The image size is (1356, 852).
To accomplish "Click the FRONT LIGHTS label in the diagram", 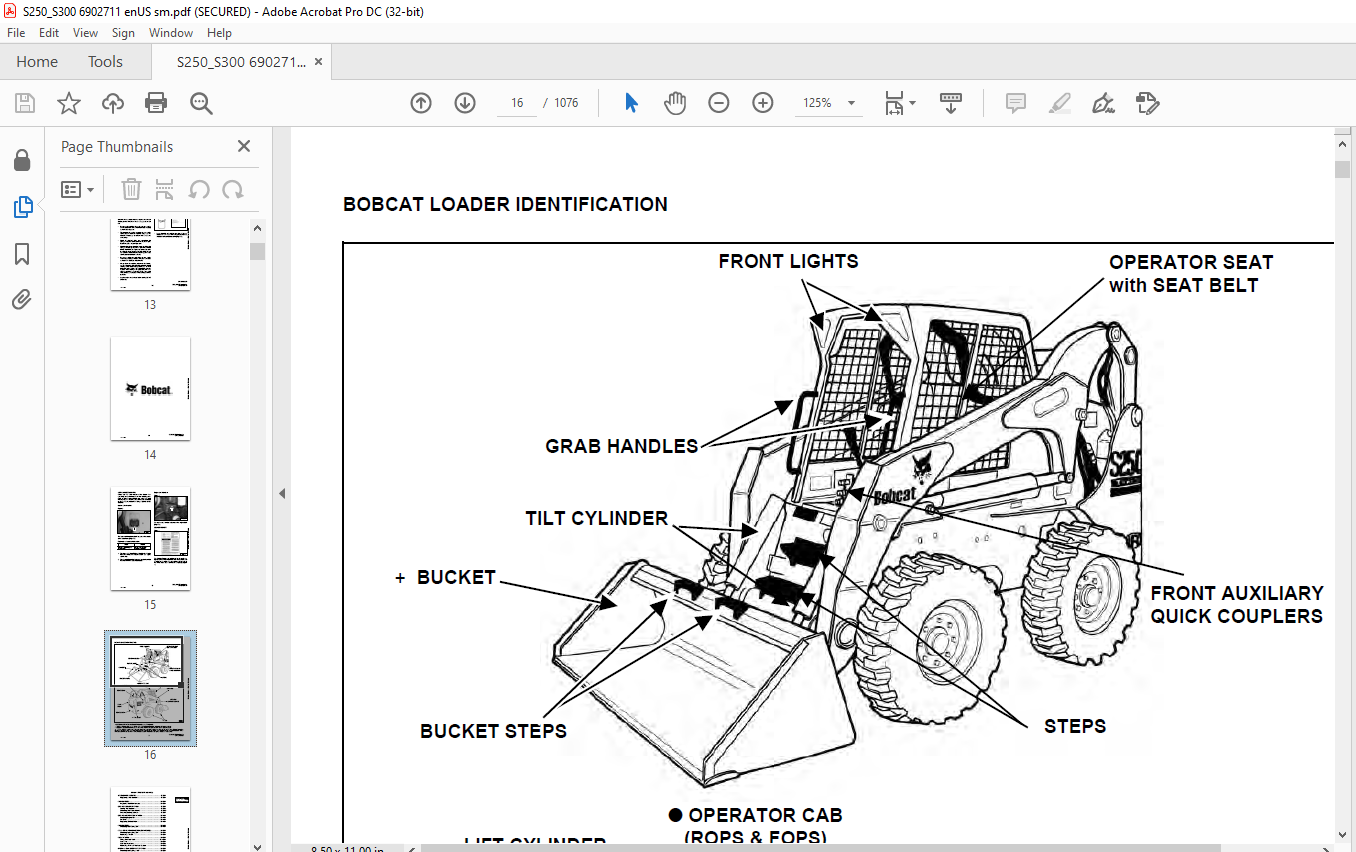I will 788,261.
